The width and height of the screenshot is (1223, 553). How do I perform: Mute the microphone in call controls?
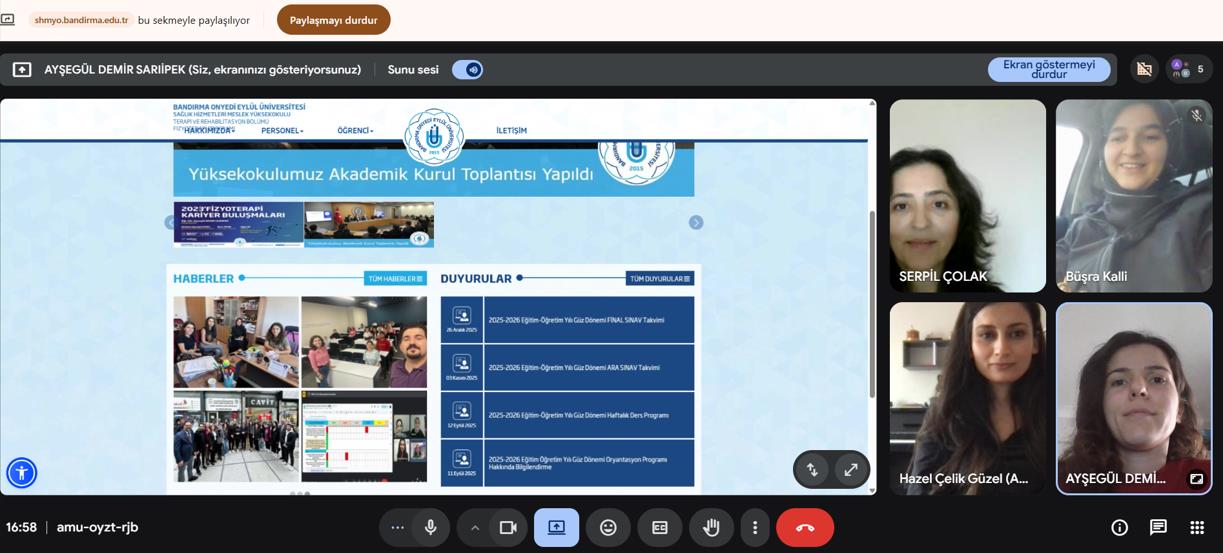point(431,528)
